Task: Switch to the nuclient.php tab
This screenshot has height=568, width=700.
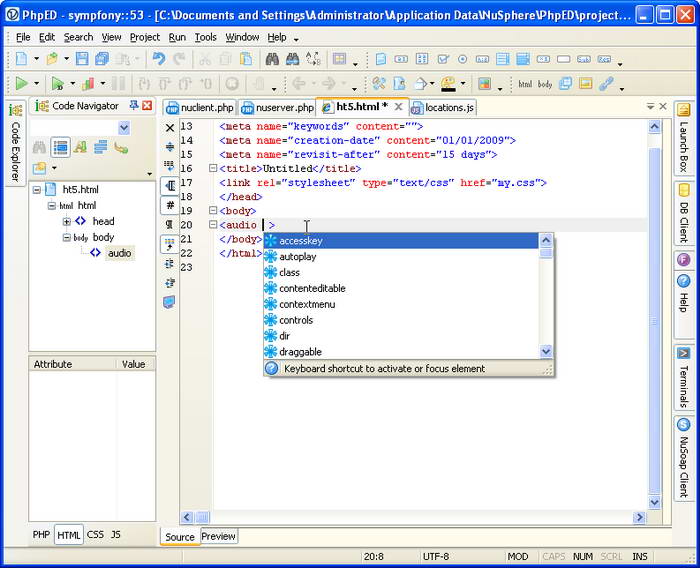Action: pyautogui.click(x=200, y=108)
